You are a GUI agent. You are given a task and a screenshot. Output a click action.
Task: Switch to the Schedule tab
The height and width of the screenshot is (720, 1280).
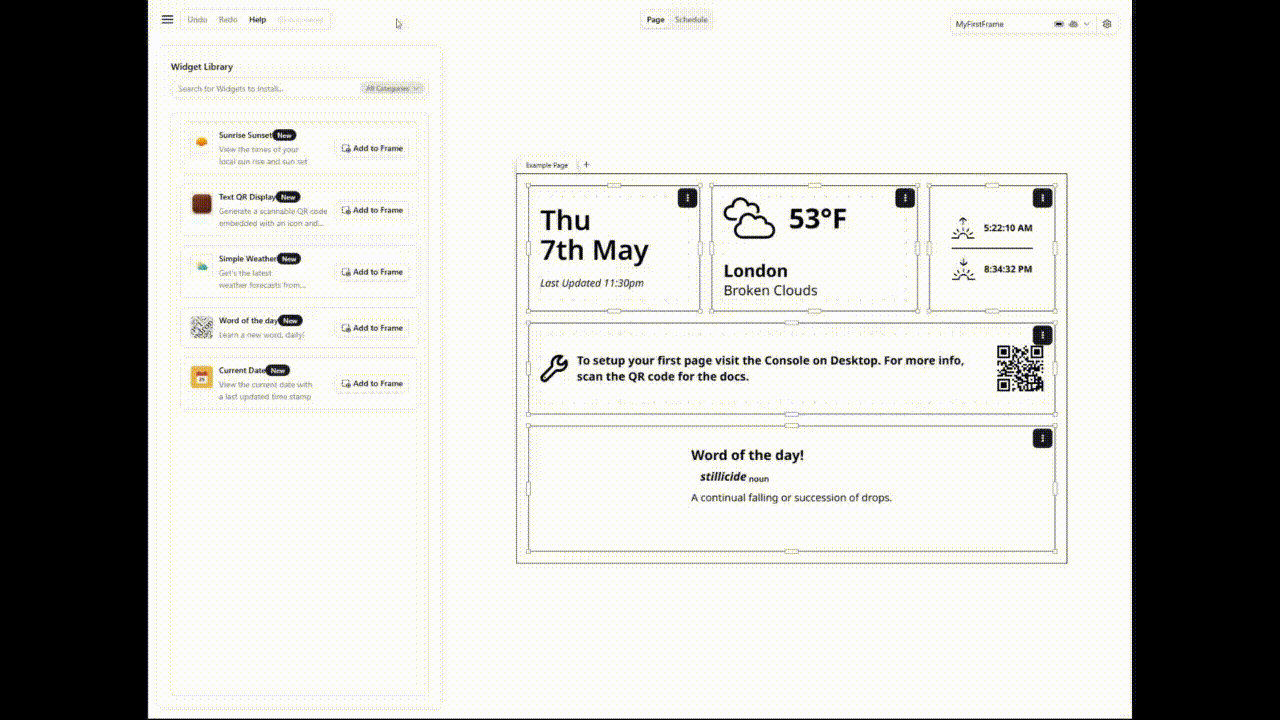point(691,20)
